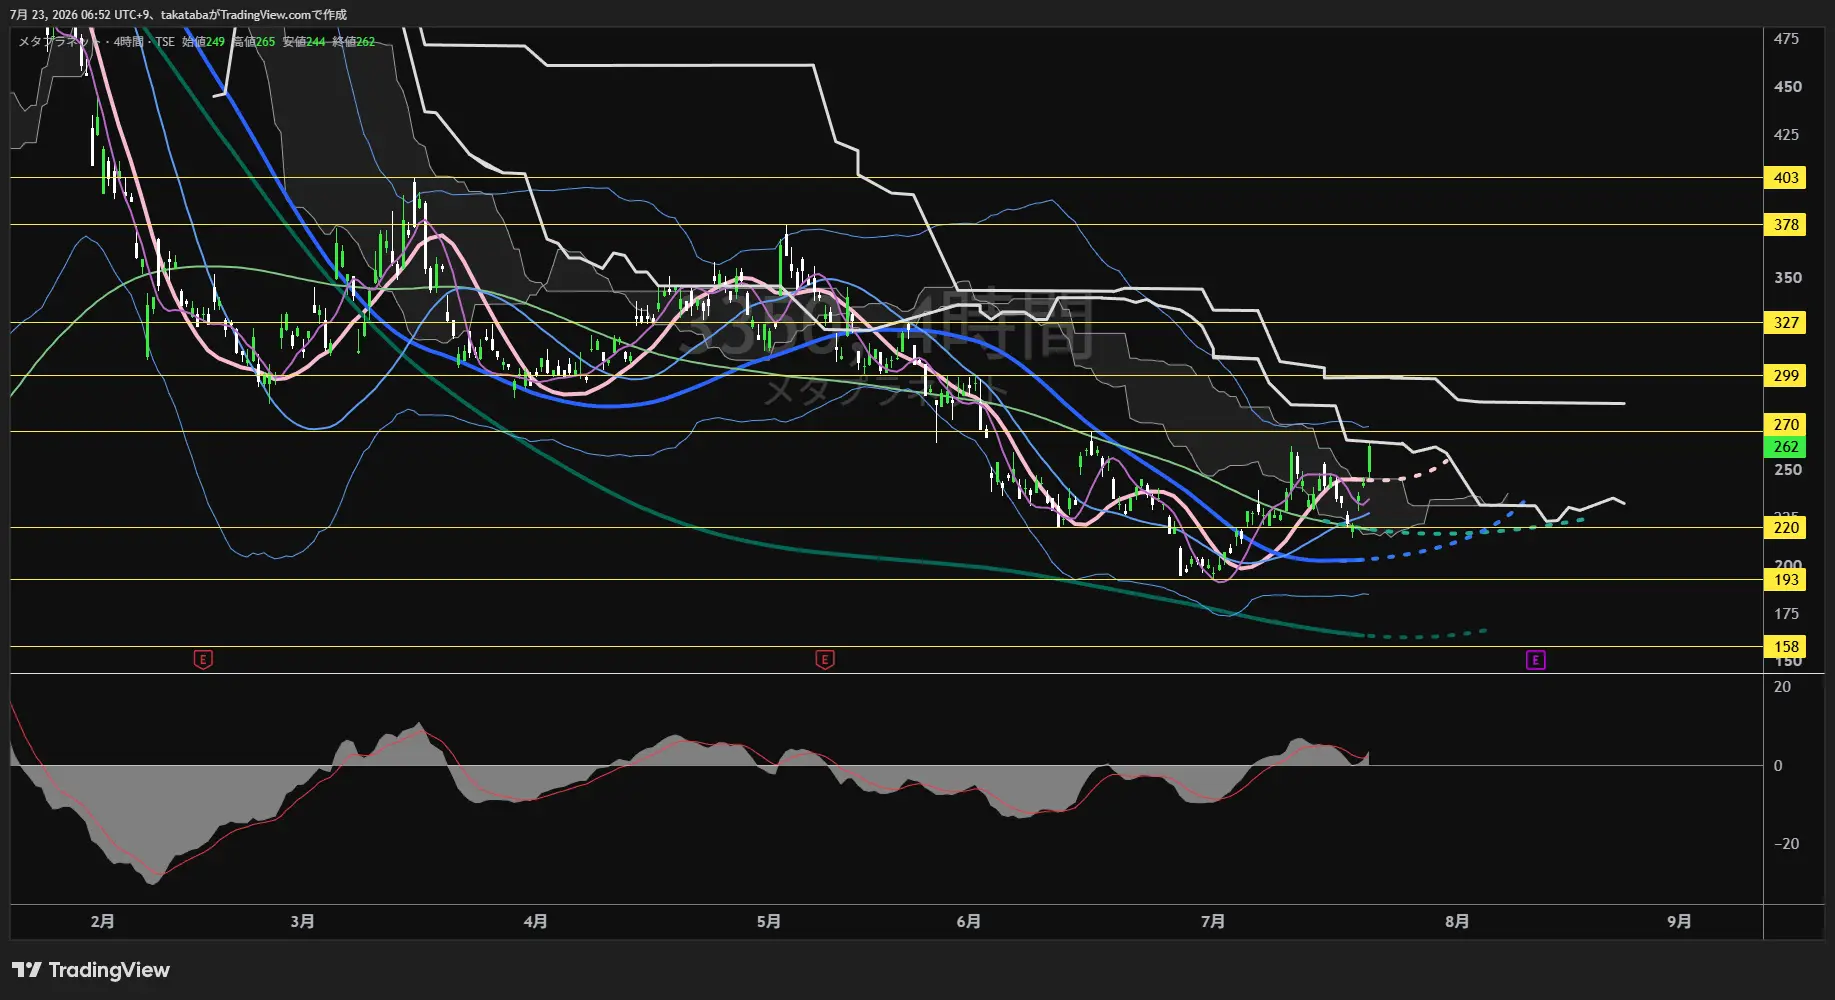Click the yellow 220 price level label

(1786, 528)
